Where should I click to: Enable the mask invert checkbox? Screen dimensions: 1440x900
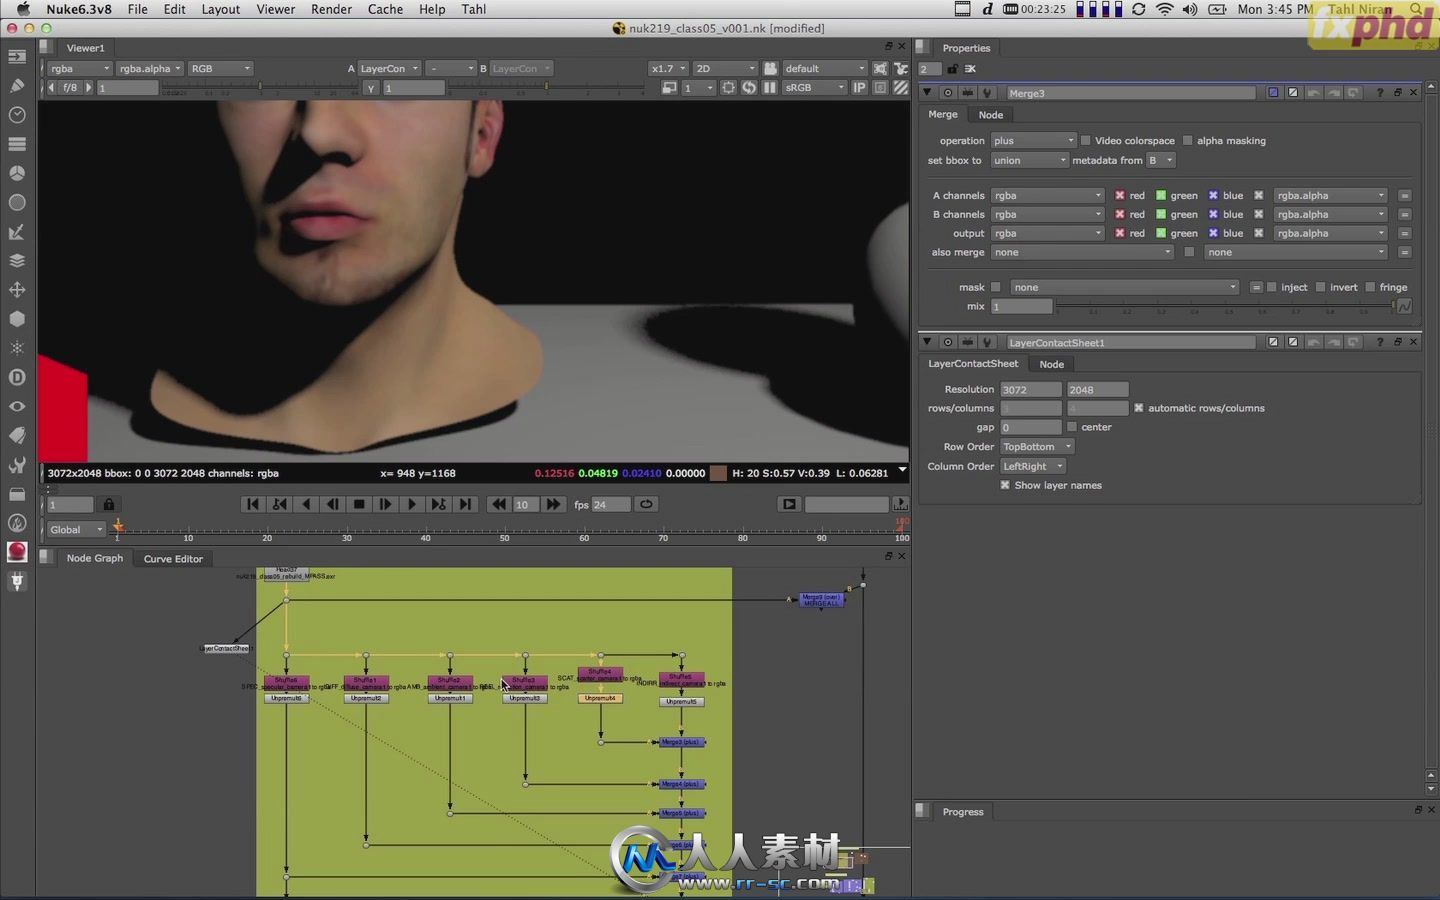click(1321, 288)
